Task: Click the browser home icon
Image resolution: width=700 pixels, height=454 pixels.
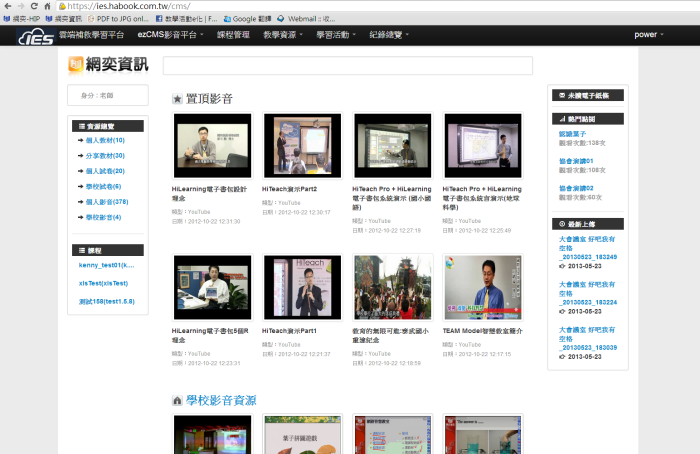Action: click(47, 6)
